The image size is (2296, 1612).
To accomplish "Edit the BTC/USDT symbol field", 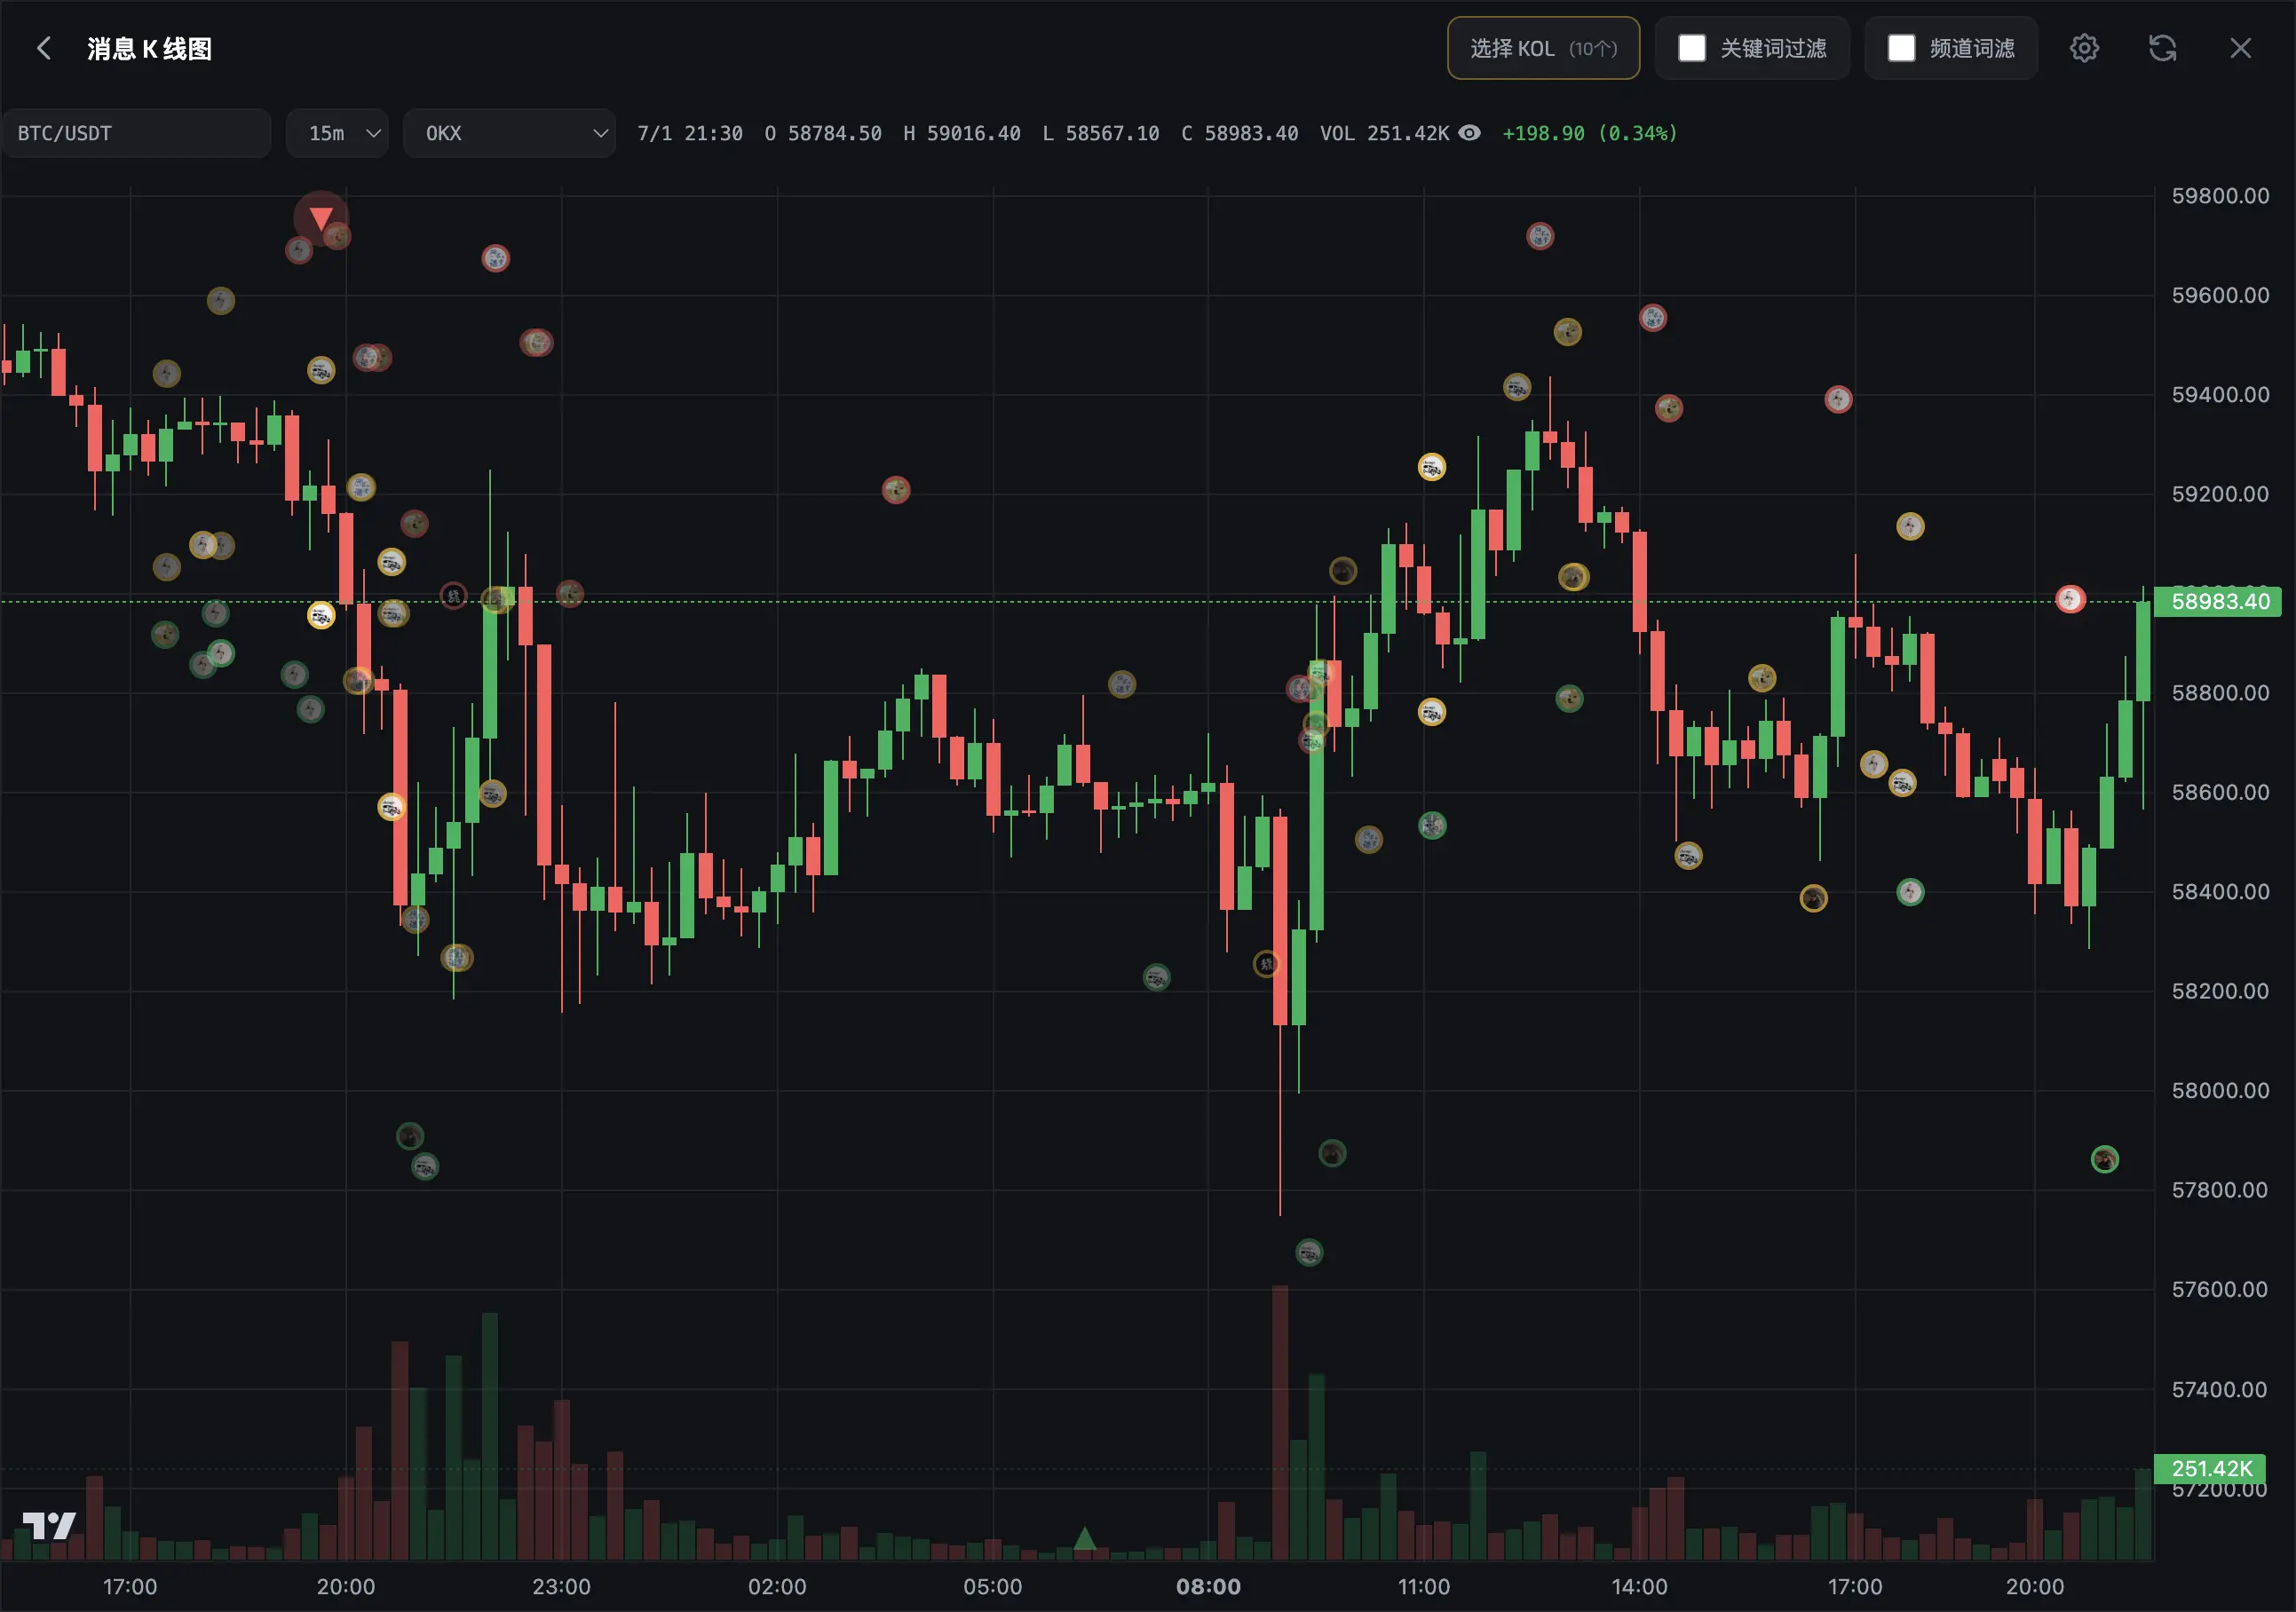I will coord(136,133).
